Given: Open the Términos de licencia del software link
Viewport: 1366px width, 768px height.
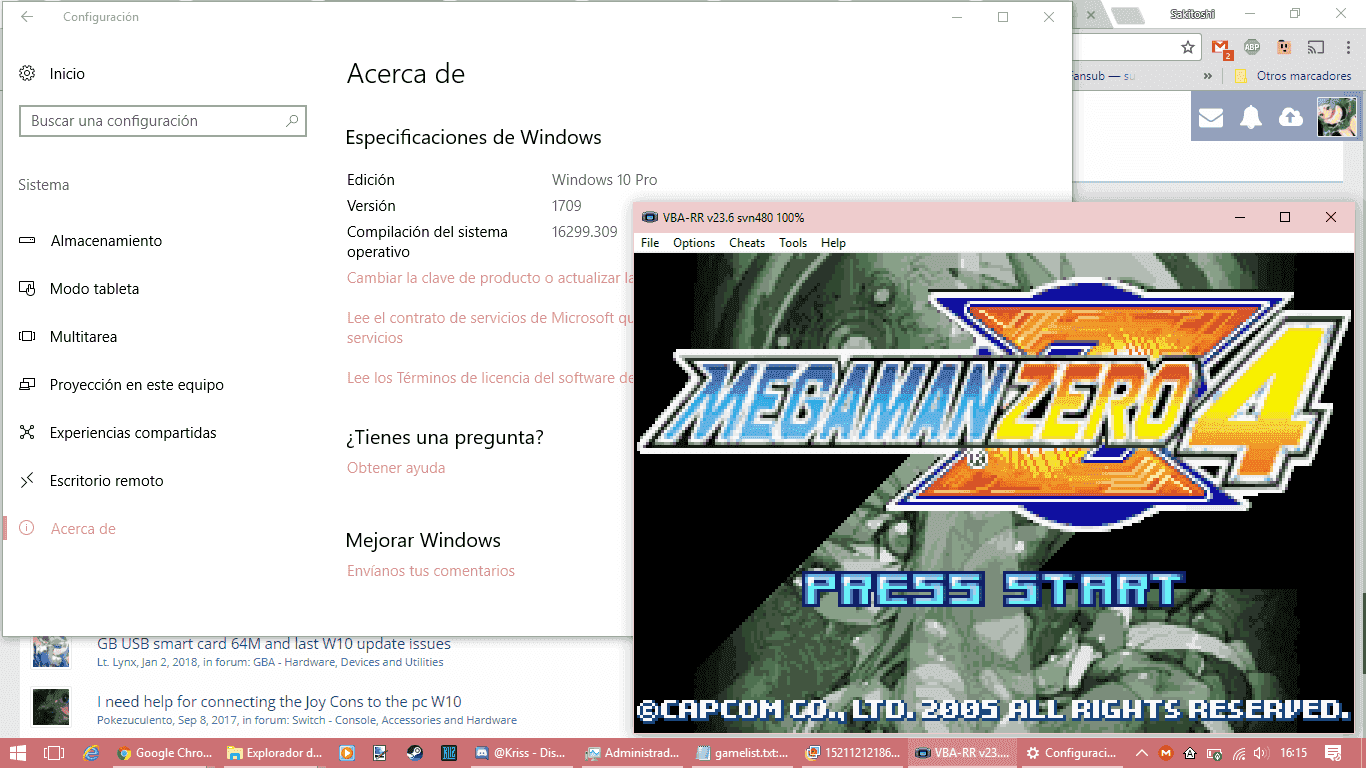Looking at the screenshot, I should pos(490,378).
